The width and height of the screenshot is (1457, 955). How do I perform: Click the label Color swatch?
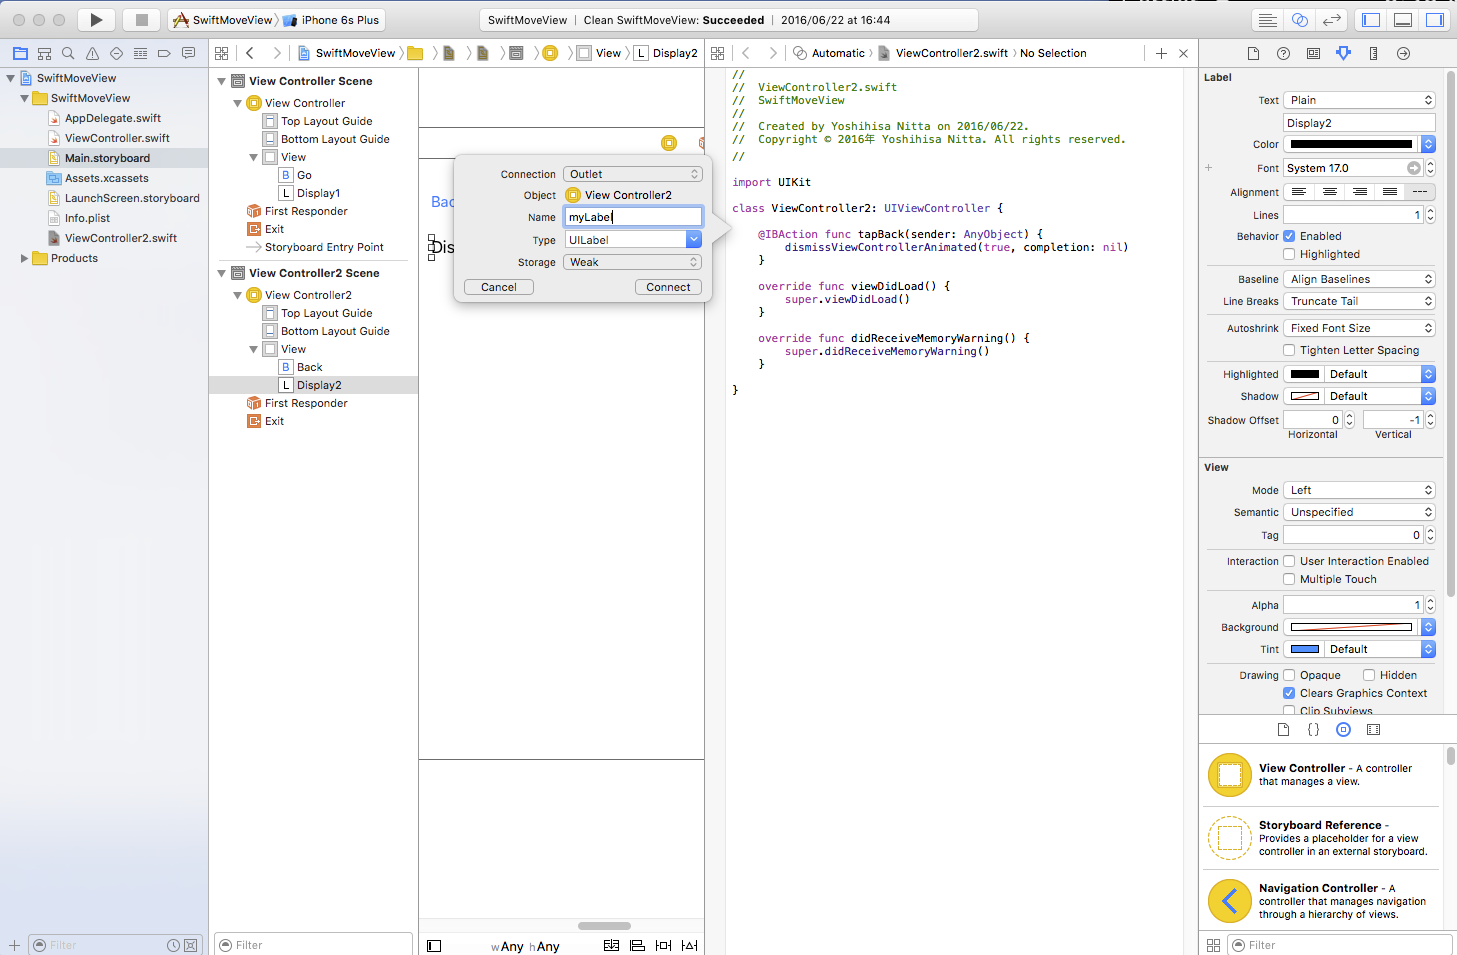[1352, 144]
